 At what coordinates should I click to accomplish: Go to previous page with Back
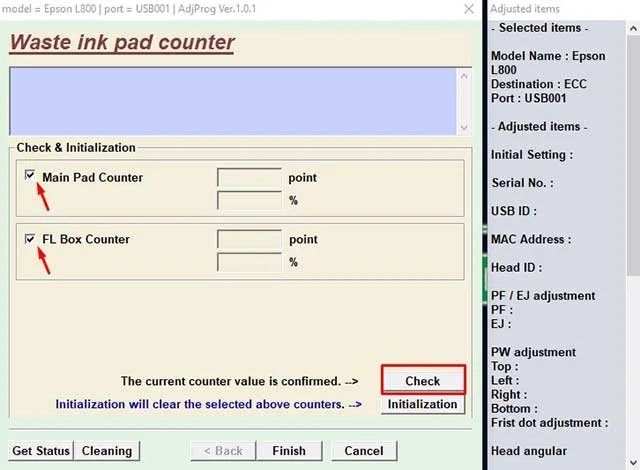coord(222,451)
